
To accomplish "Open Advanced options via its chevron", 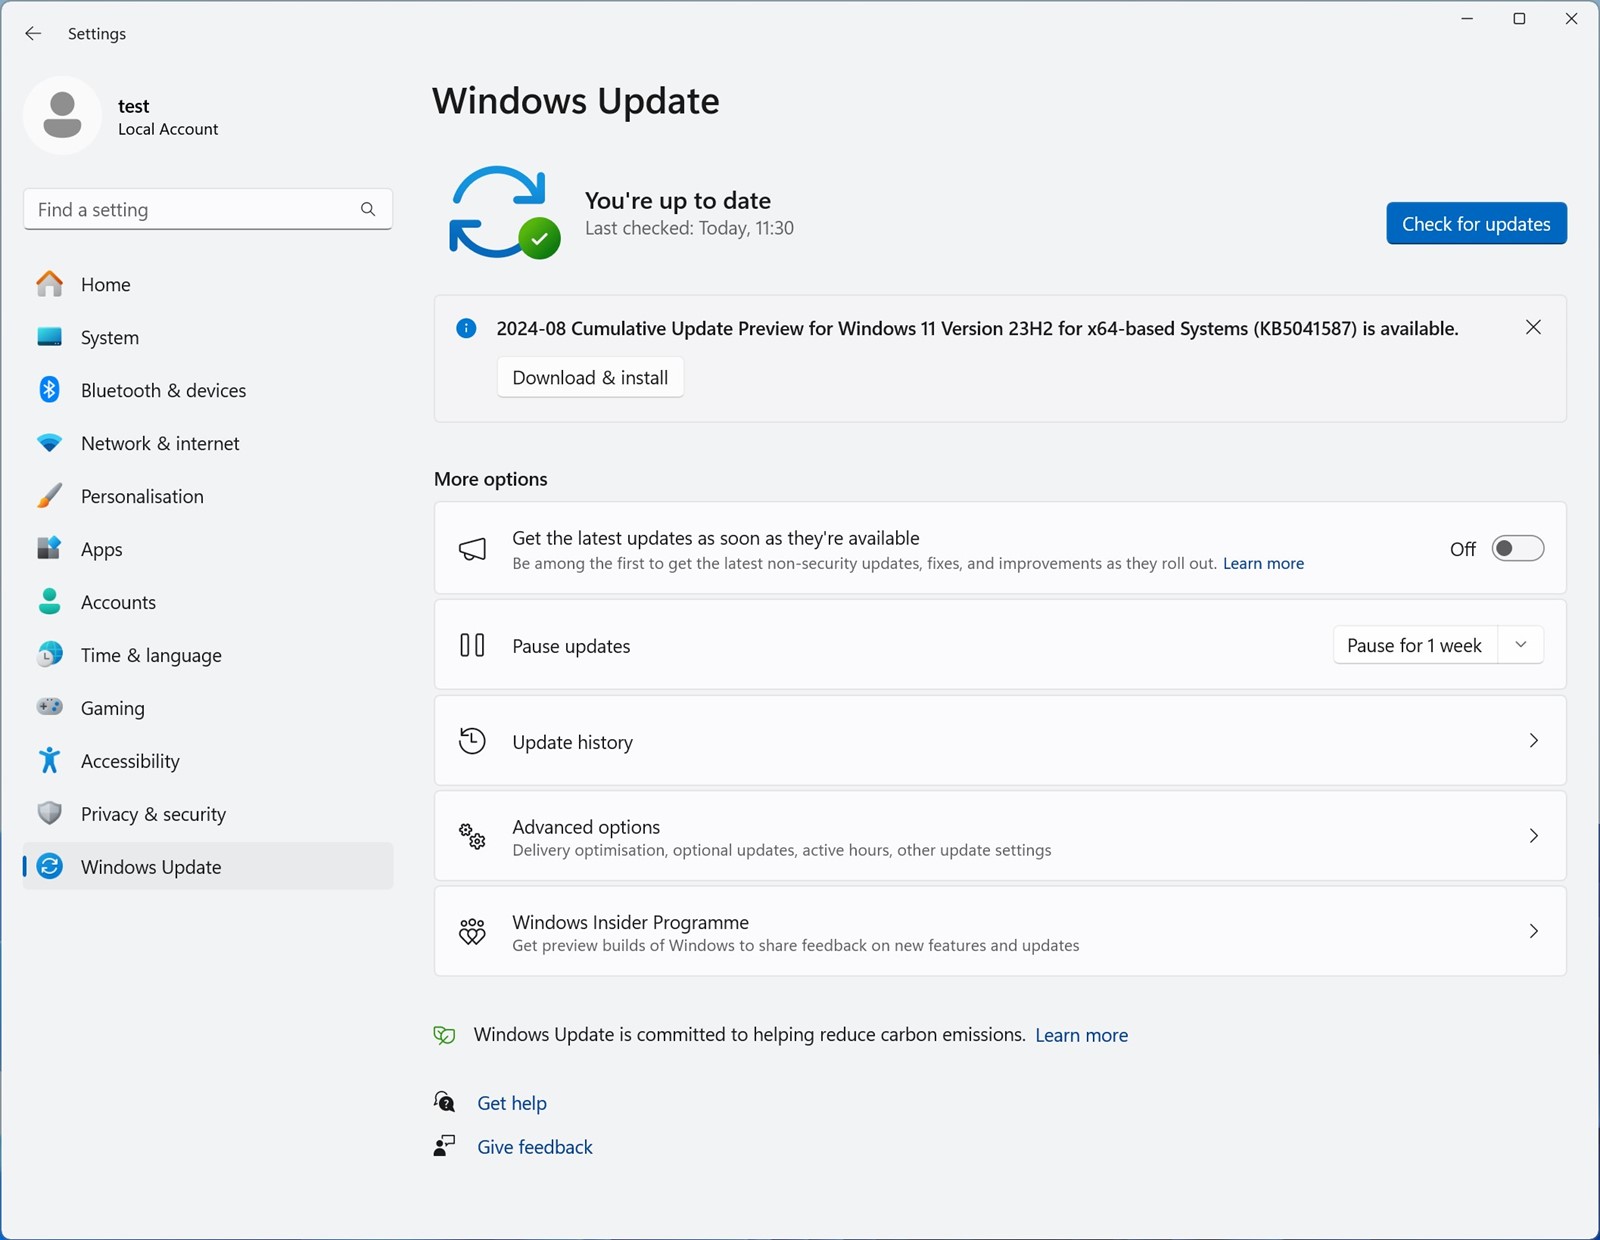I will pyautogui.click(x=1534, y=836).
